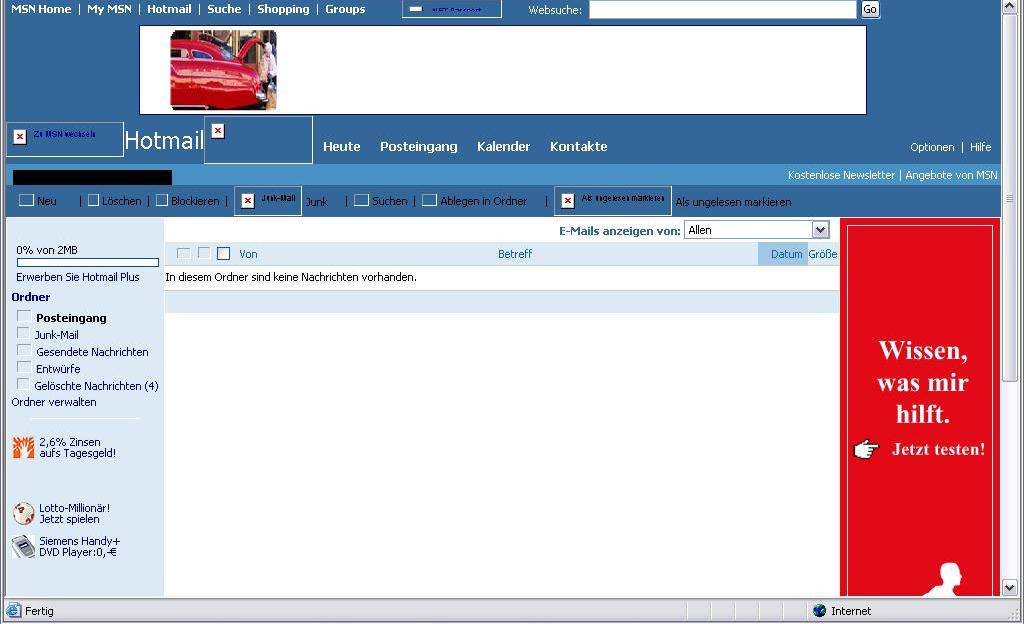This screenshot has width=1024, height=624.
Task: Click the Hotmail logo
Action: coord(164,140)
